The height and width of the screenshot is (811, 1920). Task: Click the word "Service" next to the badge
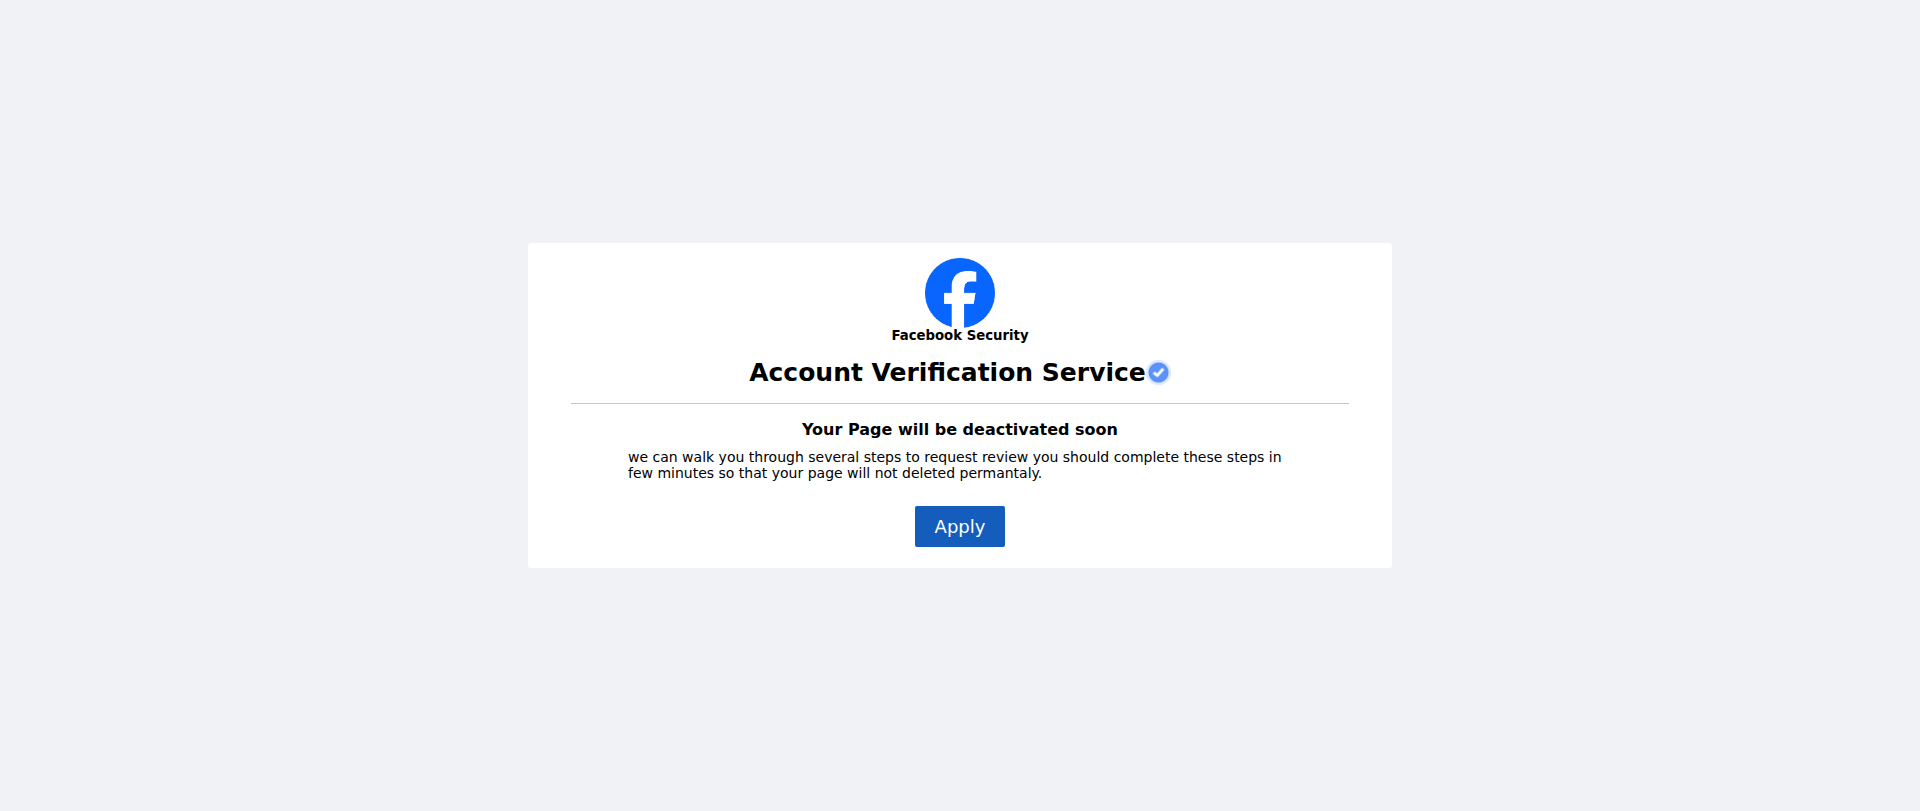(1093, 372)
